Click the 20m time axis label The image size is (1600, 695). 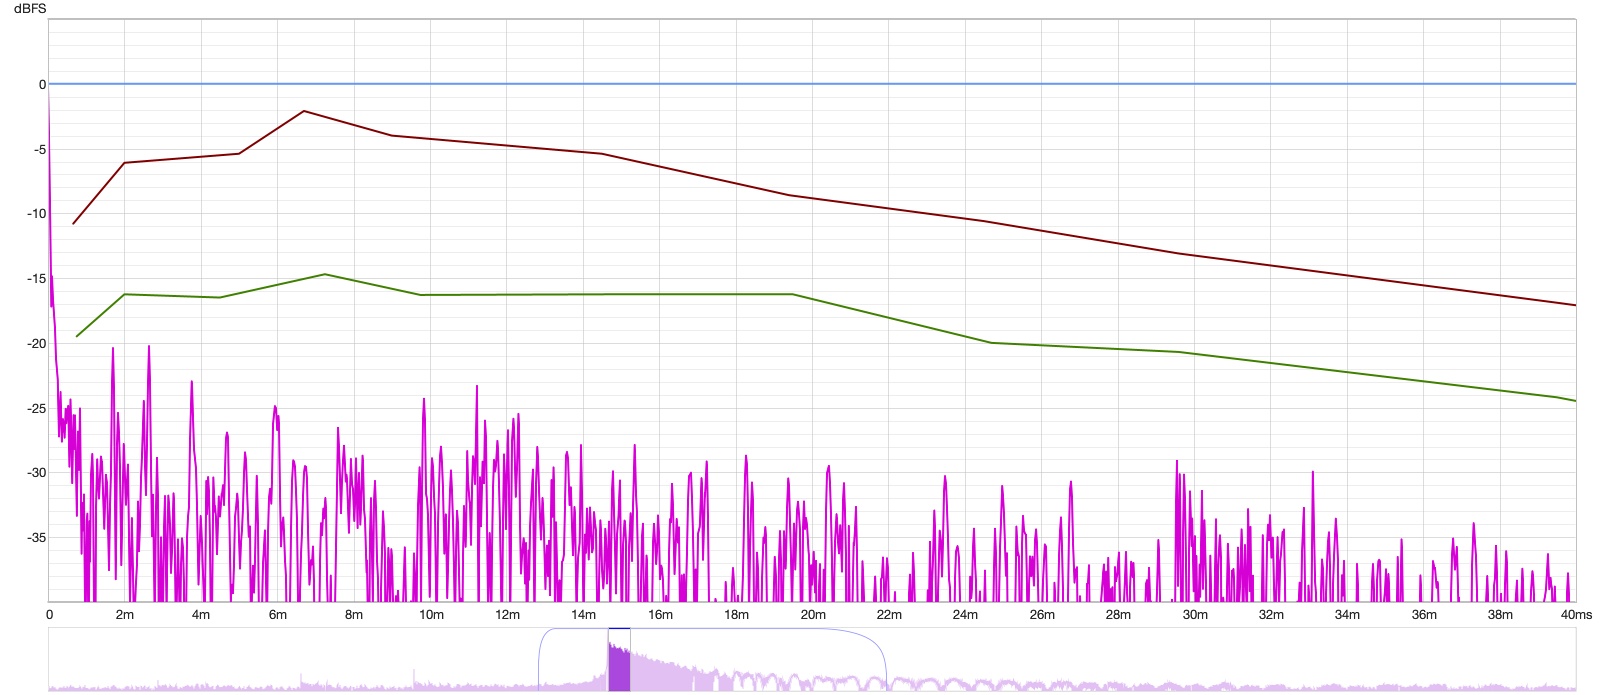813,614
